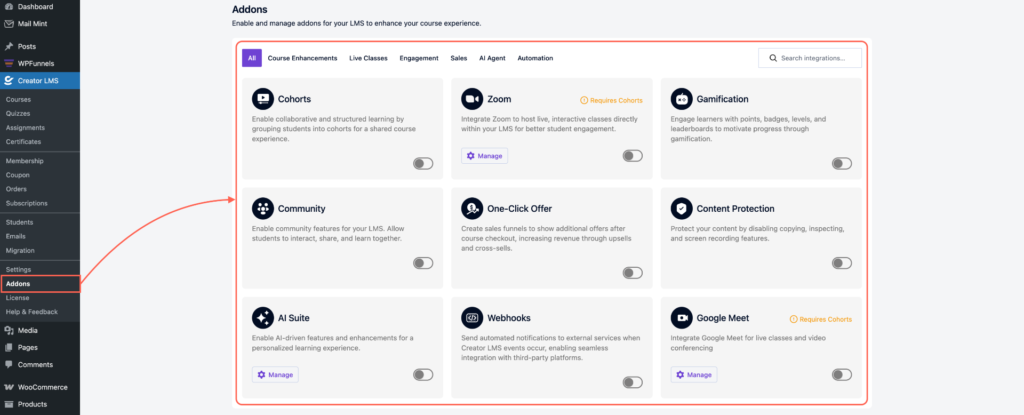Enable the Webhooks toggle switch

tap(632, 382)
